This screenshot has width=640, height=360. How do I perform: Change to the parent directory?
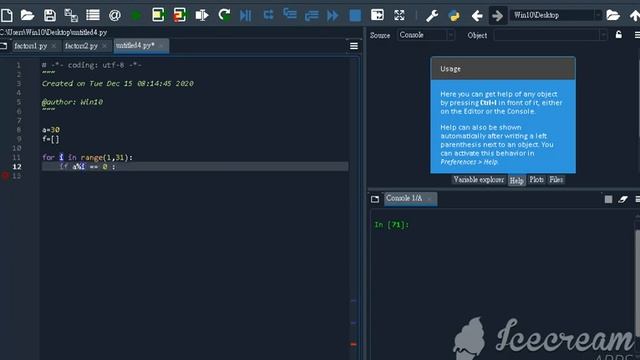[635, 16]
